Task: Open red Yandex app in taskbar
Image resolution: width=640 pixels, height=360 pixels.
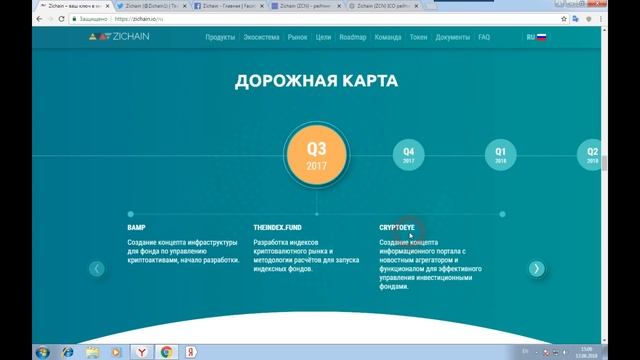Action: coord(191,352)
